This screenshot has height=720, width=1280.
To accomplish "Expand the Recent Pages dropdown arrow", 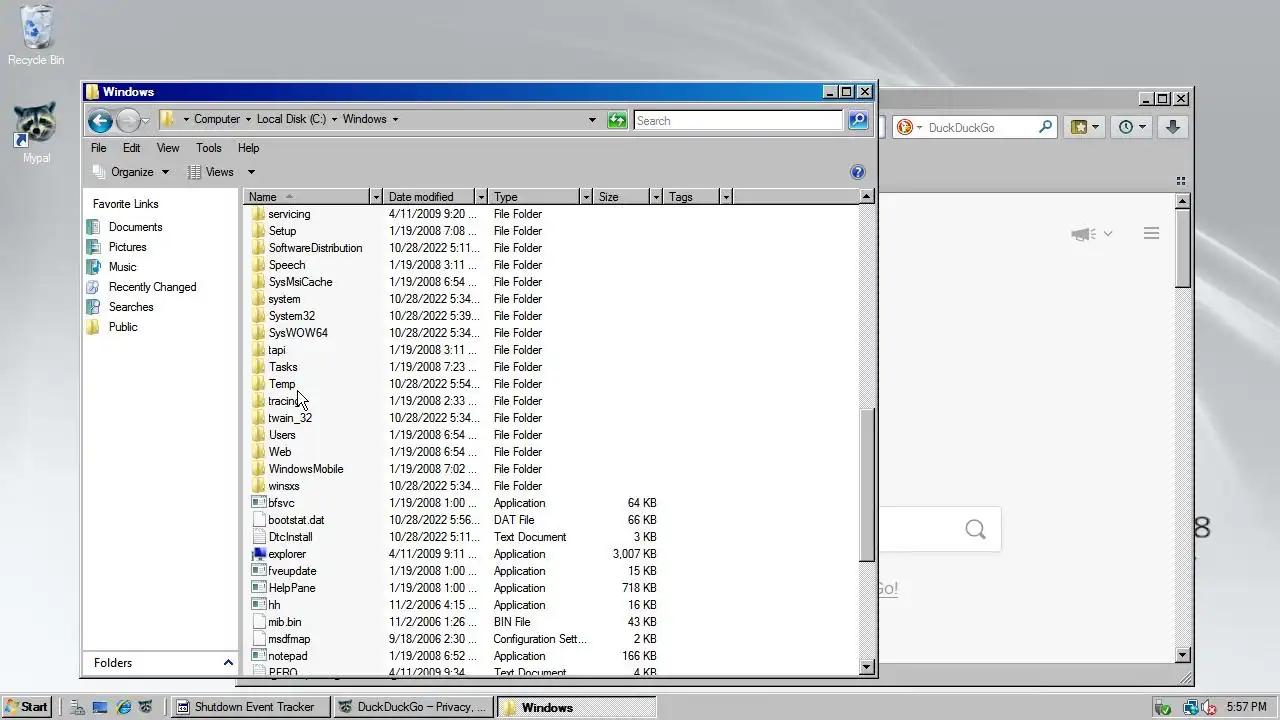I will click(146, 121).
